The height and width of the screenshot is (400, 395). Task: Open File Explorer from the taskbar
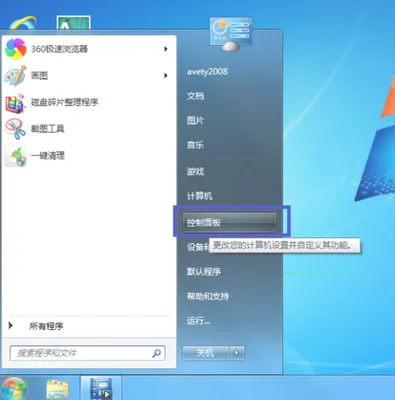(57, 389)
